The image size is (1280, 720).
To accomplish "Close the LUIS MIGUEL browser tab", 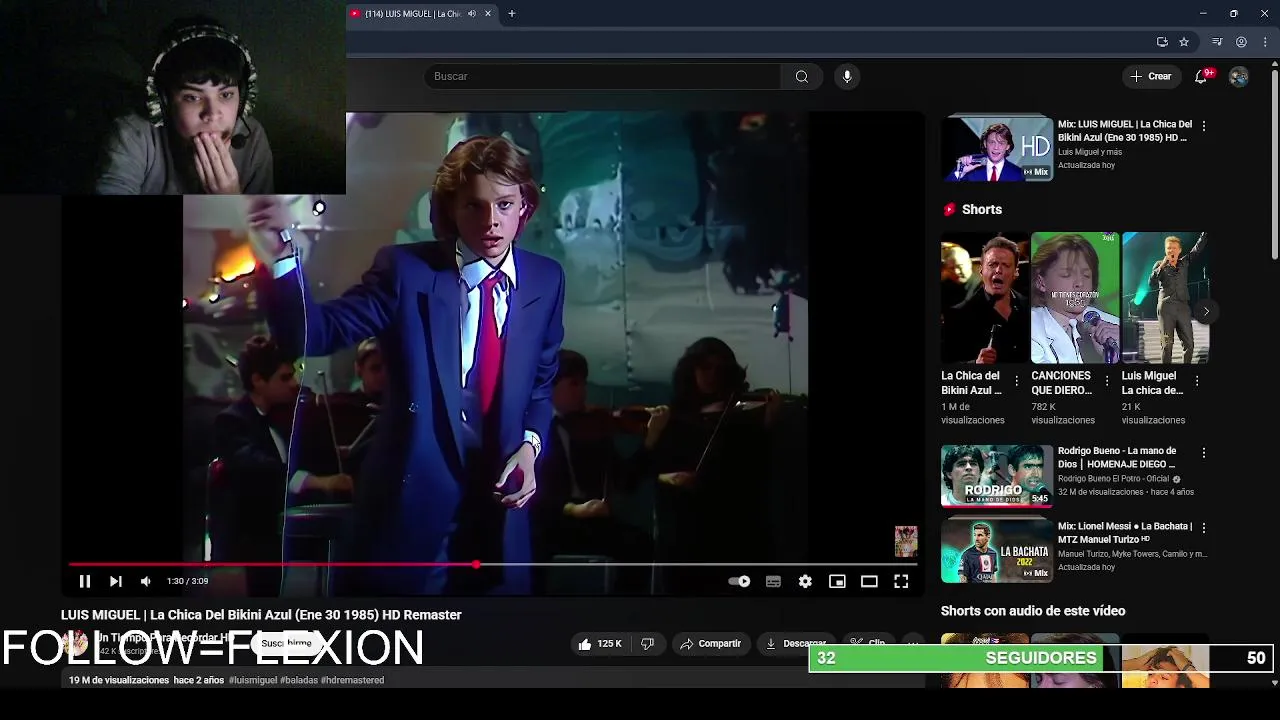I will pos(488,14).
